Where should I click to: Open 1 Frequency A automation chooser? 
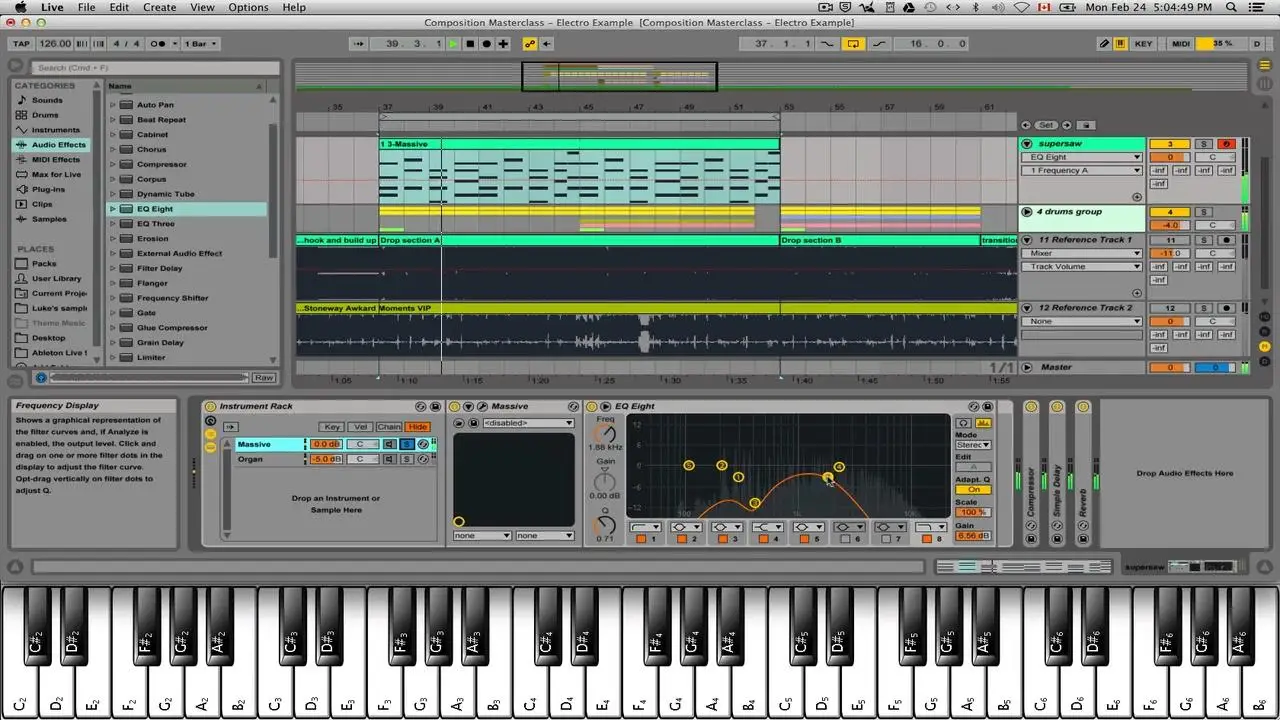point(1081,171)
